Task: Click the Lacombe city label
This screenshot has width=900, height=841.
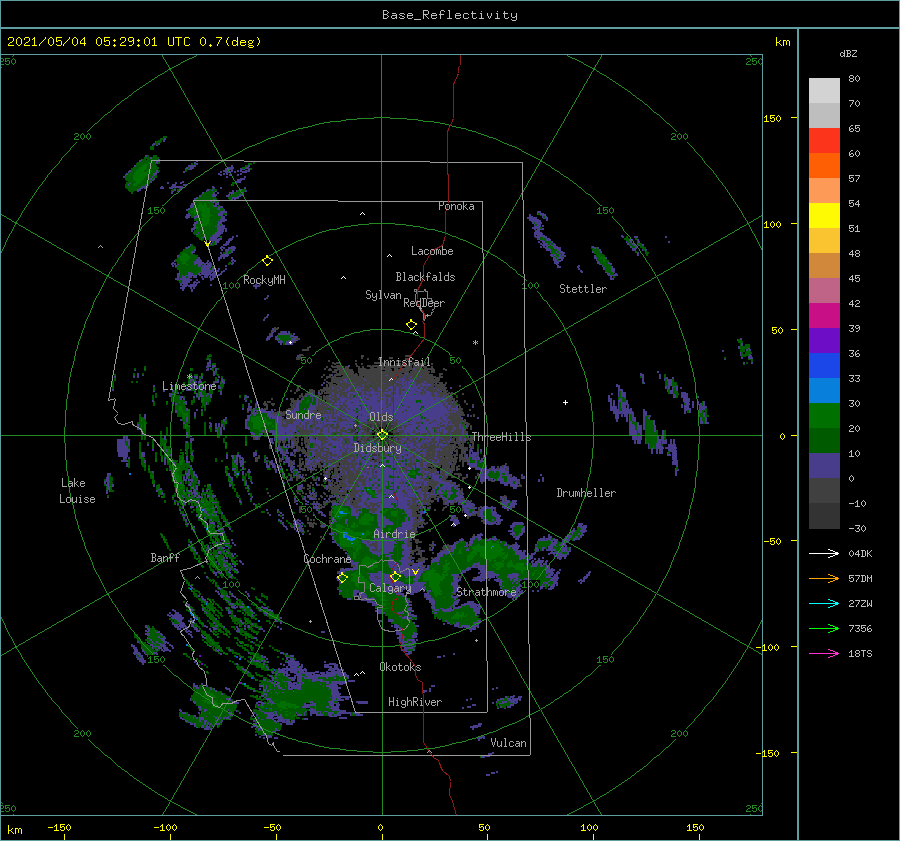Action: [432, 251]
